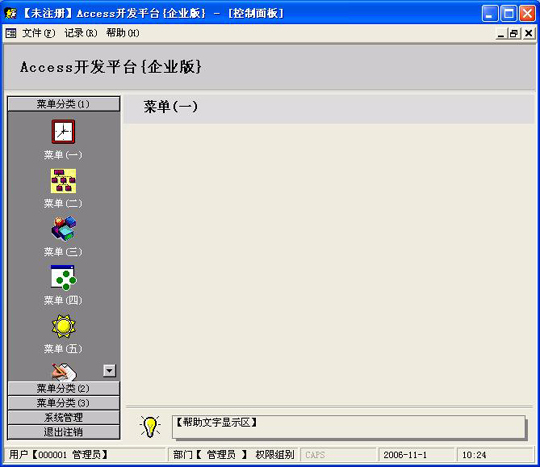Viewport: 540px width, 467px height.
Task: Click the light bulb help icon
Action: tap(150, 426)
